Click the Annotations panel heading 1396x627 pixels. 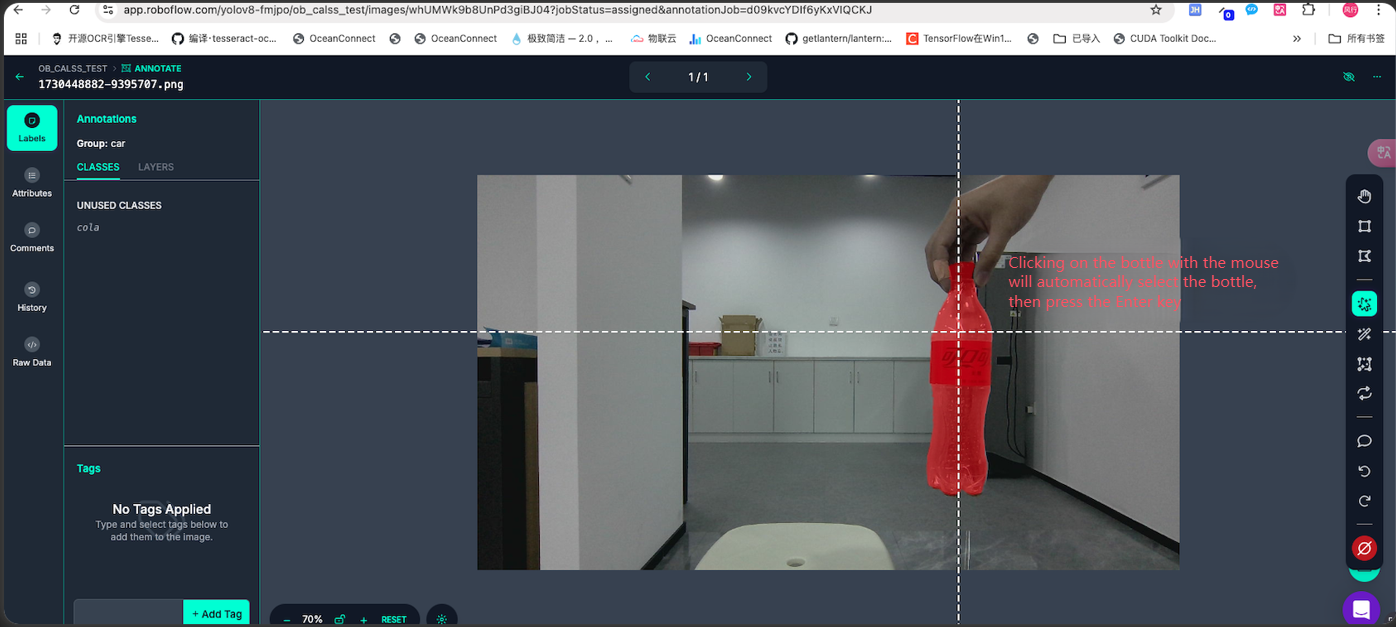click(107, 119)
